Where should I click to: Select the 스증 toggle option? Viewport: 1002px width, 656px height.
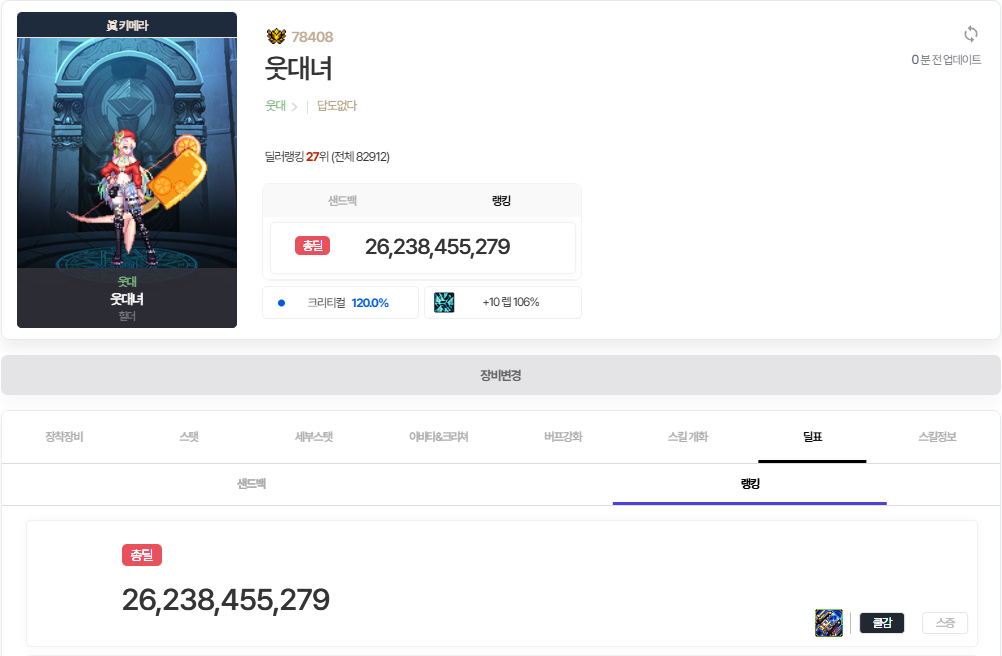(945, 623)
